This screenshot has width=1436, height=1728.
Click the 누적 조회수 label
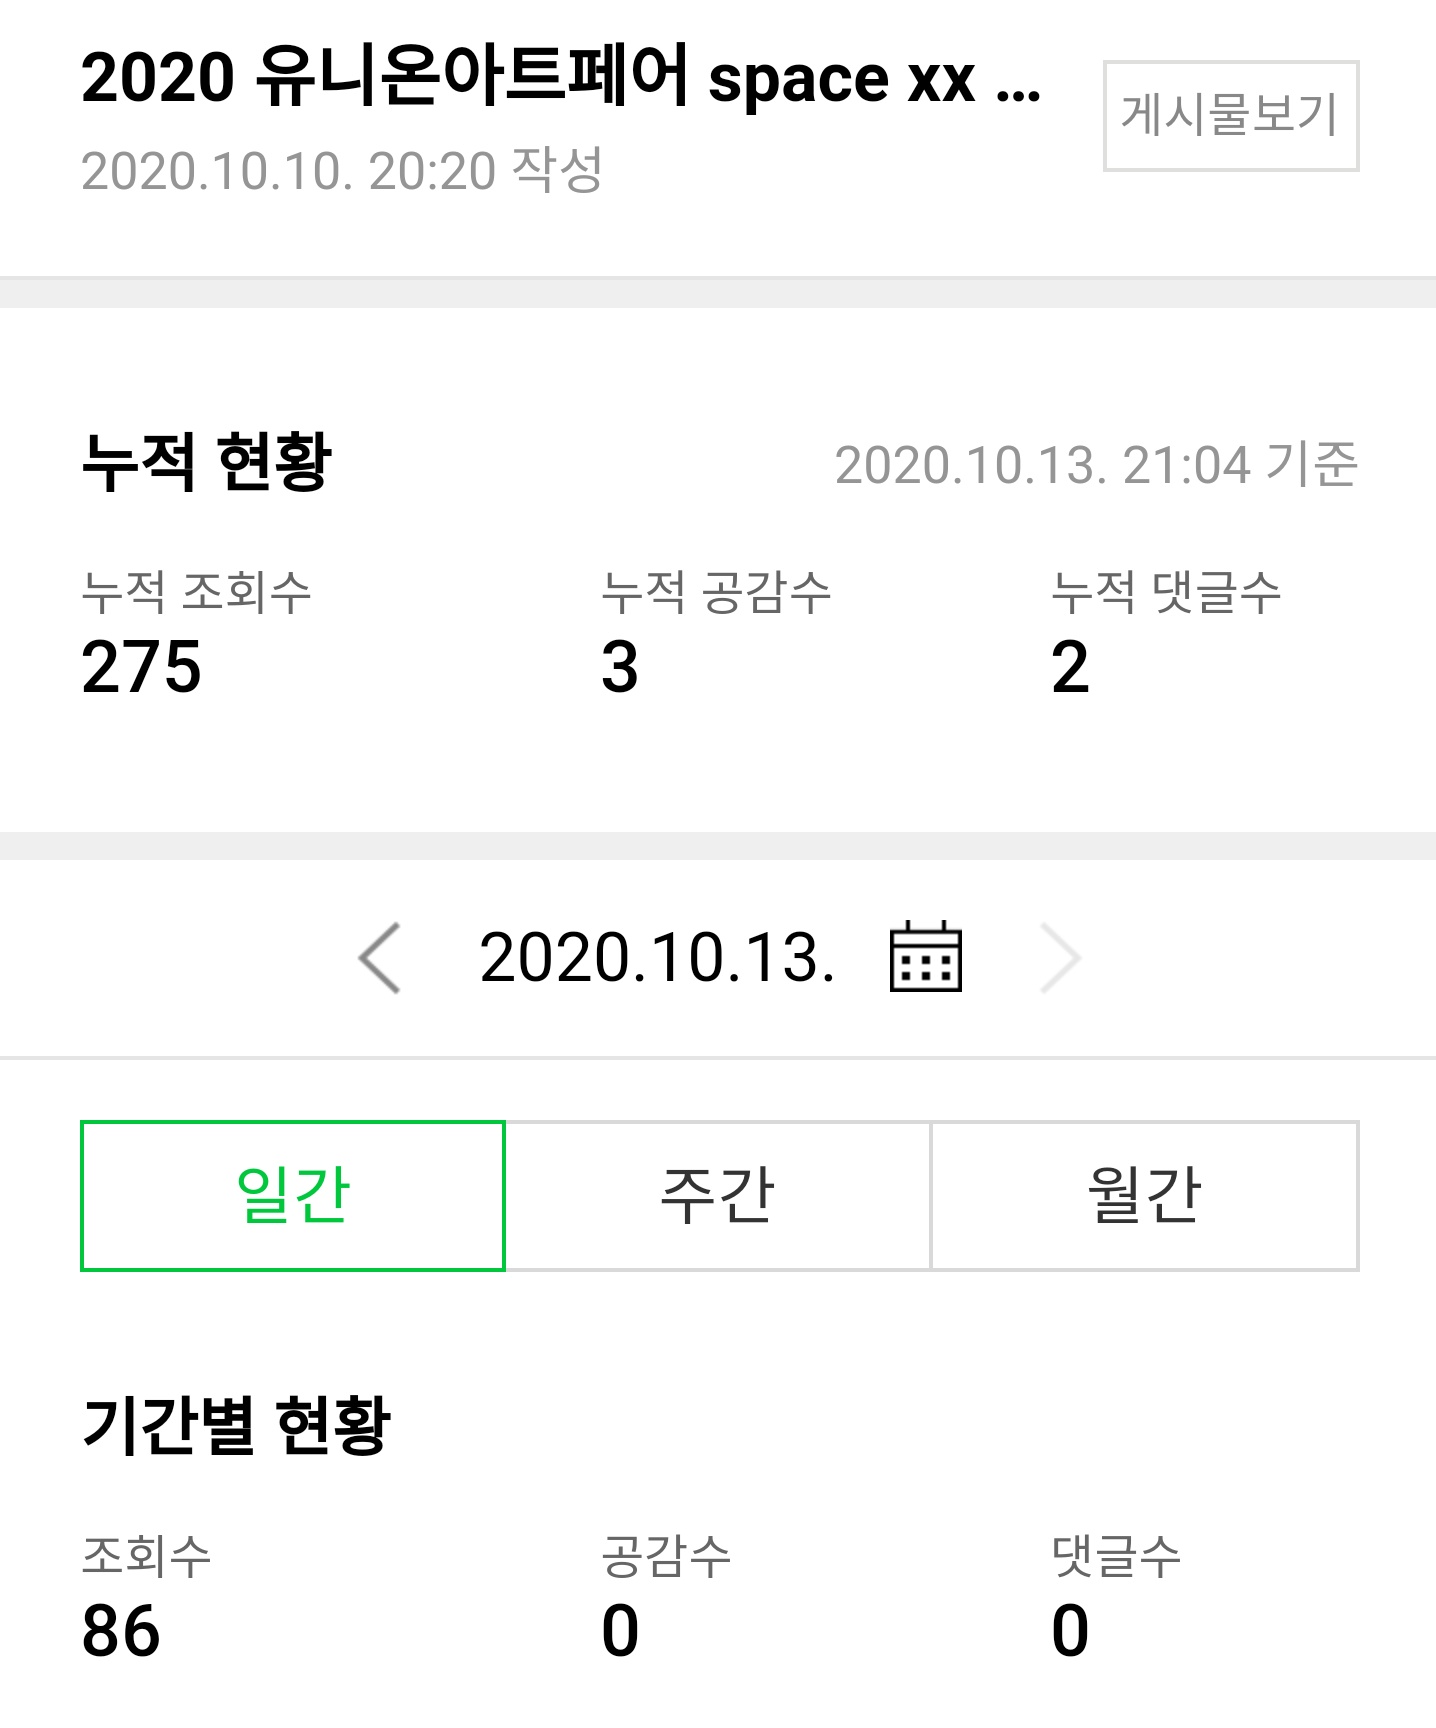click(x=196, y=592)
